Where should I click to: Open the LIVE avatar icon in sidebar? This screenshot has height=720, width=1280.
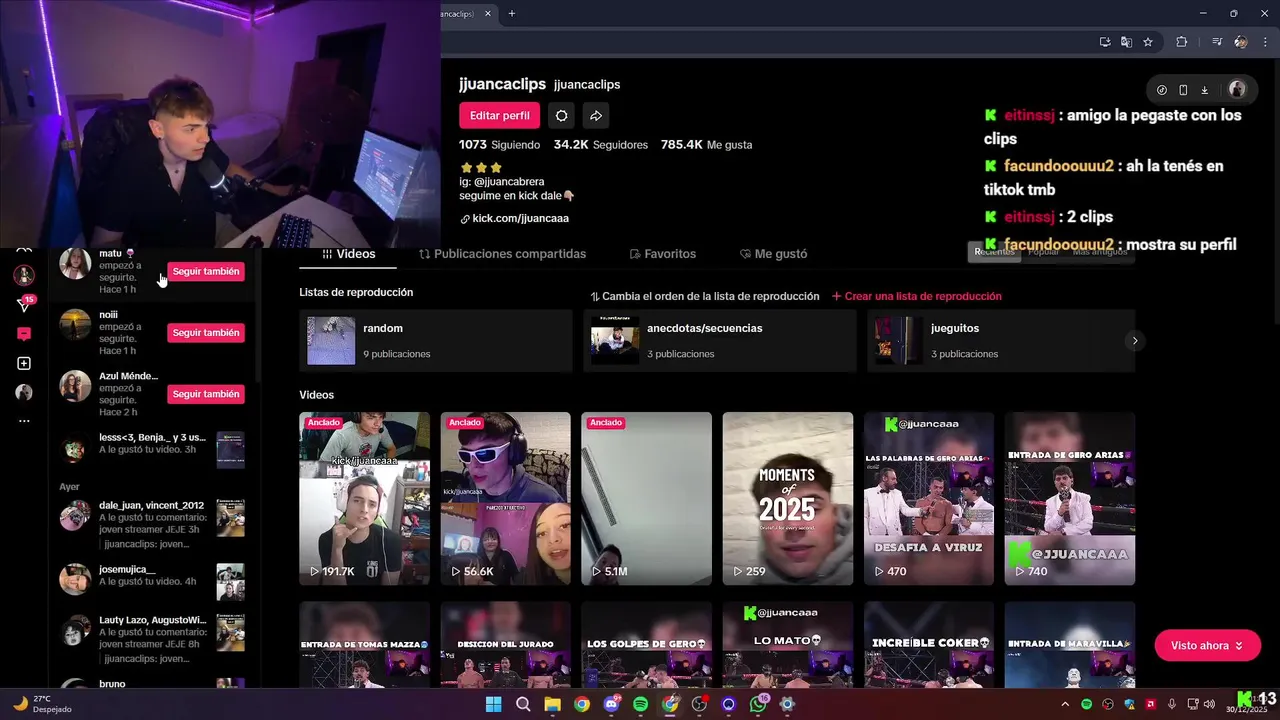(x=24, y=275)
